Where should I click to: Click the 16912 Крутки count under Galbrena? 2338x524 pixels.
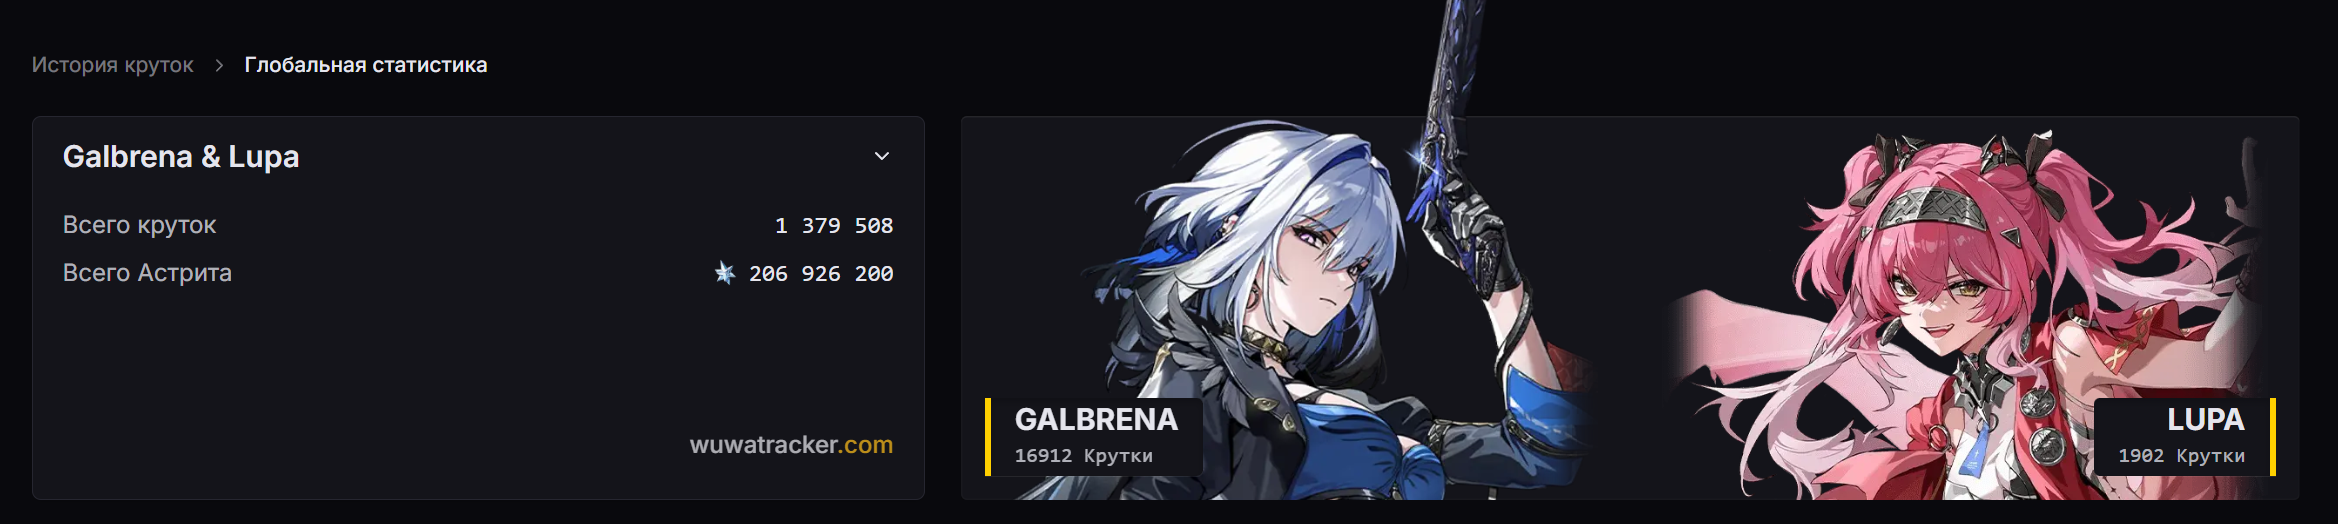click(1083, 456)
